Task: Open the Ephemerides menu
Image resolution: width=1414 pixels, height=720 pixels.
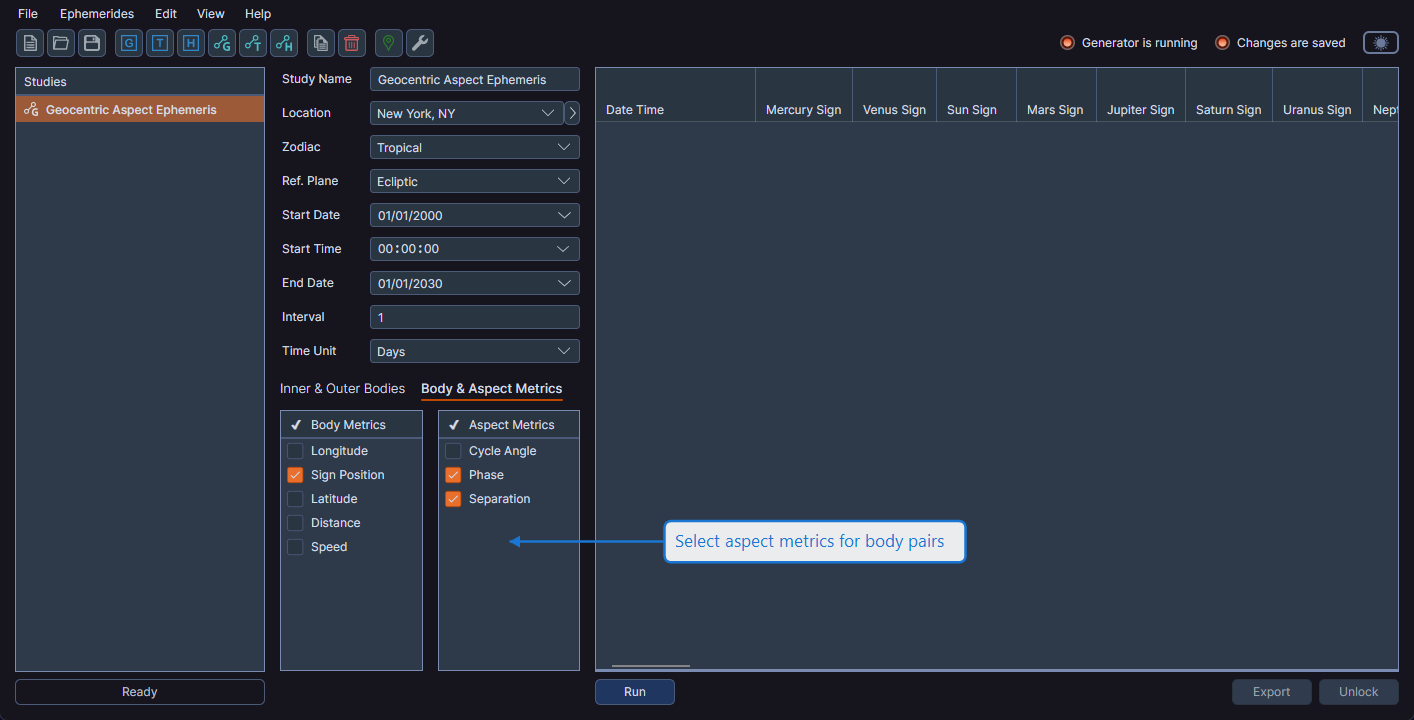Action: pos(96,13)
